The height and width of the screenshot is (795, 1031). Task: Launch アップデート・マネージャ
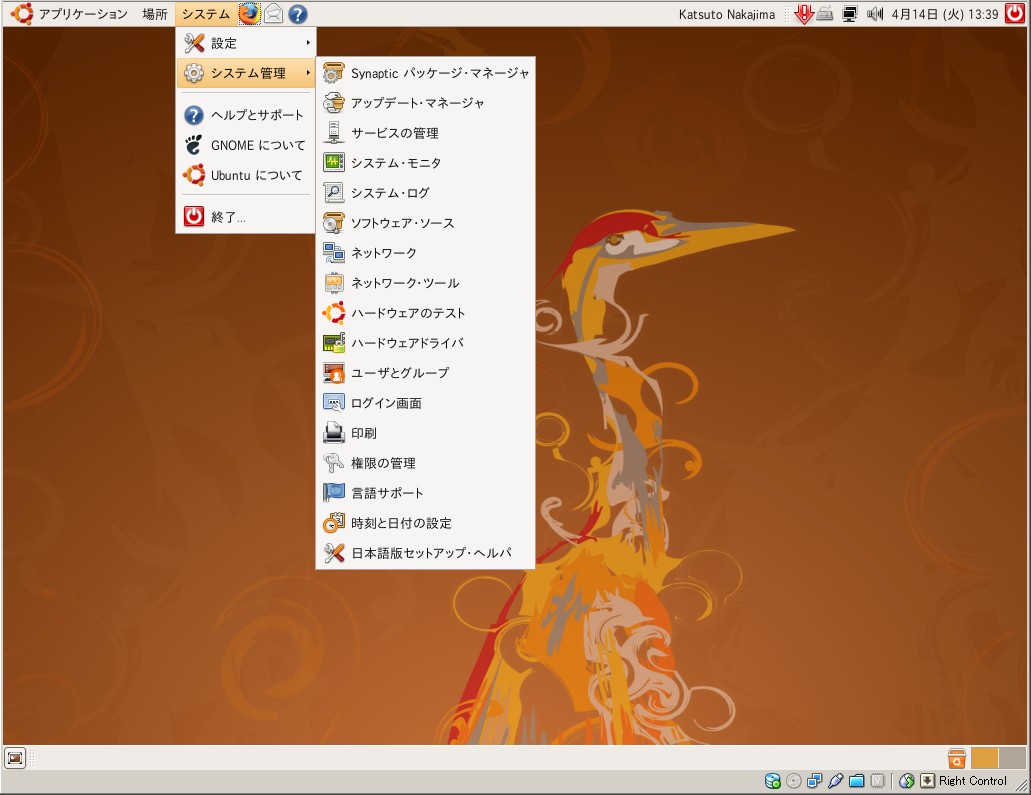click(x=425, y=103)
